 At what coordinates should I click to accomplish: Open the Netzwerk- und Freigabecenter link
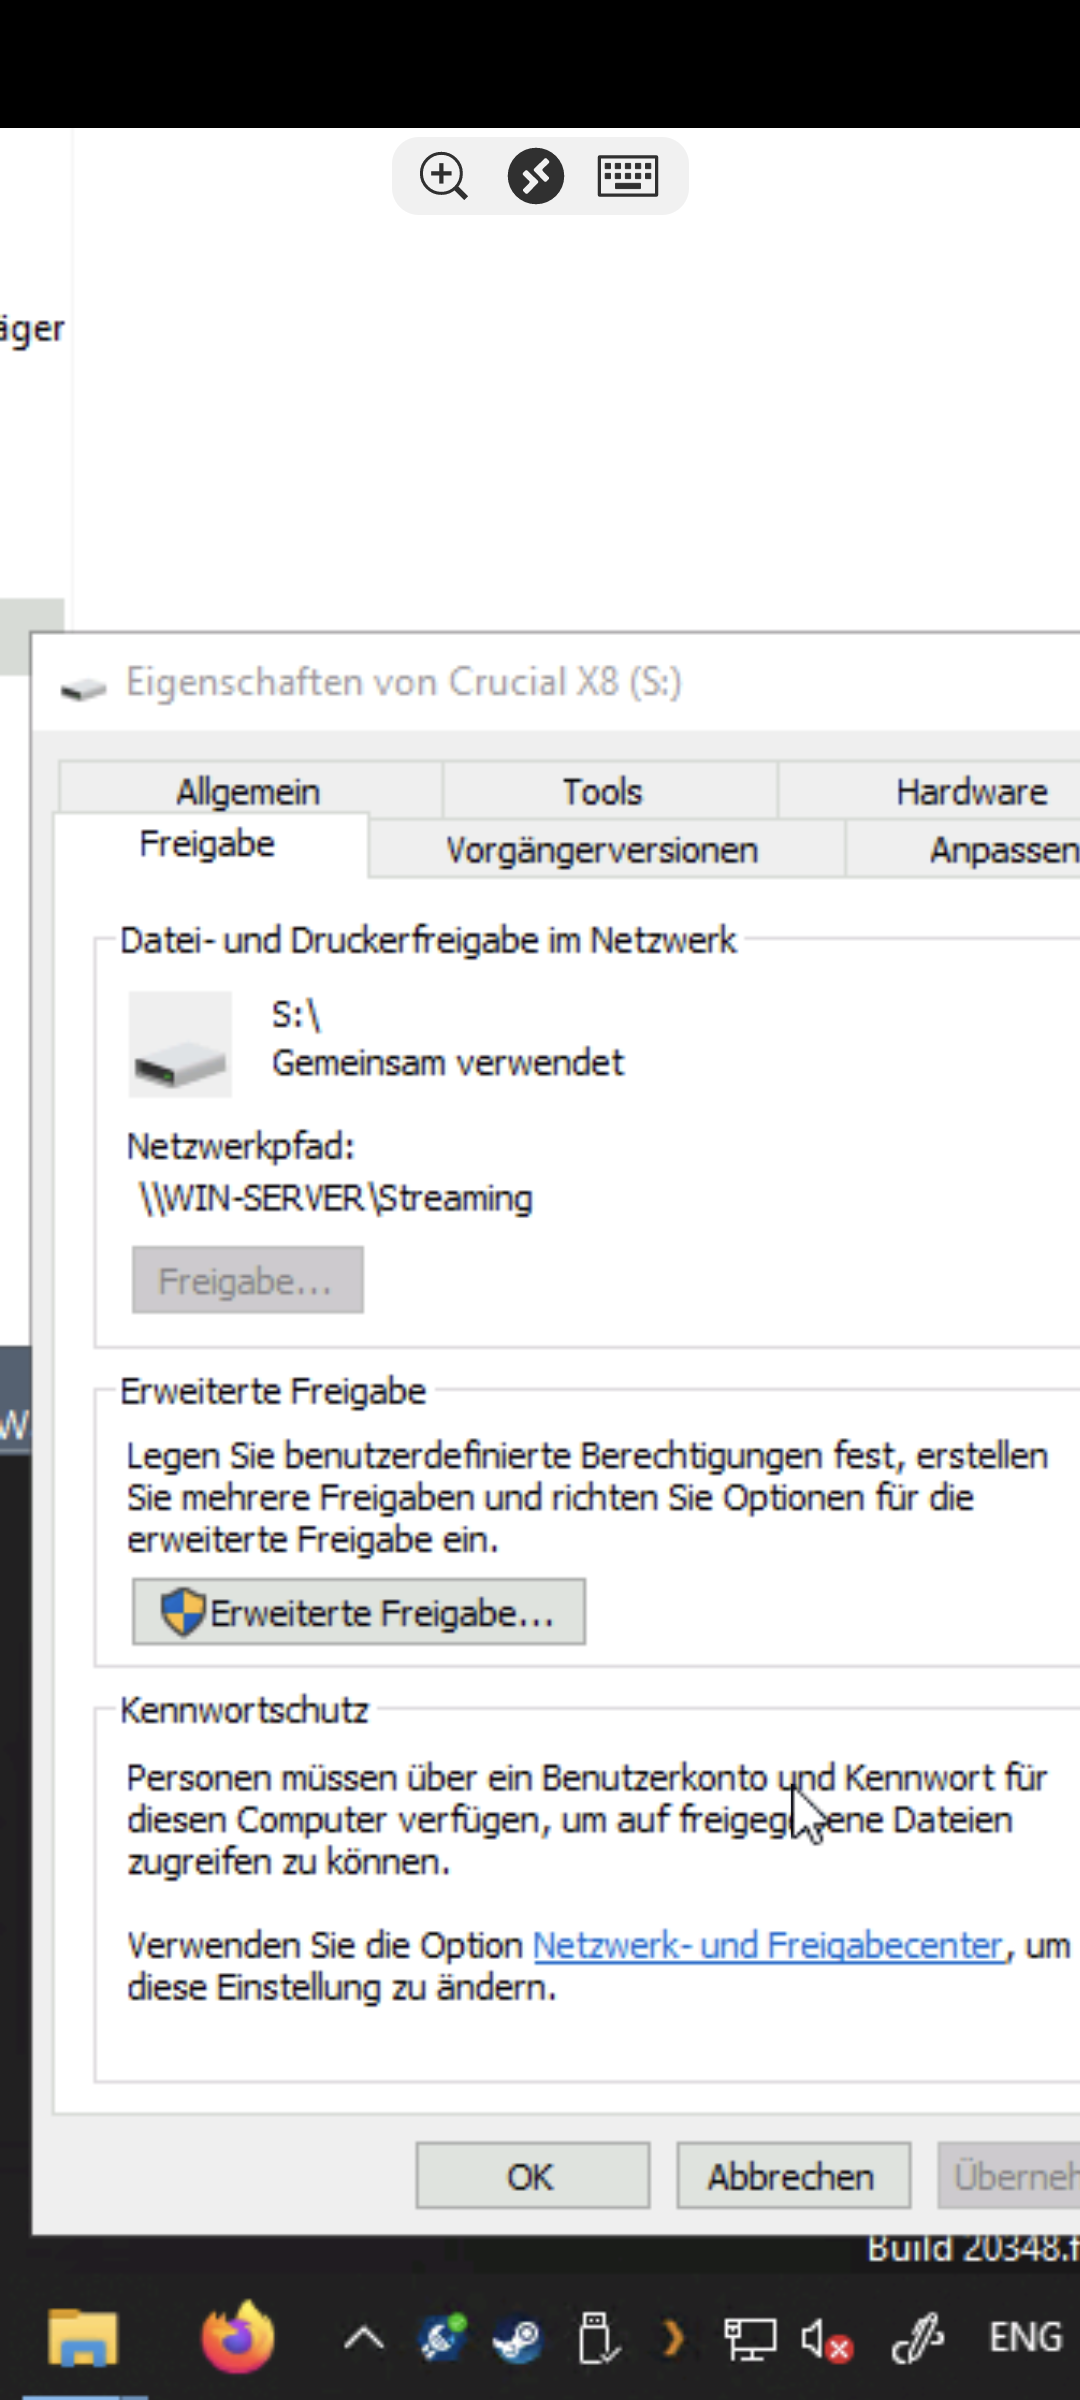[x=768, y=1945]
